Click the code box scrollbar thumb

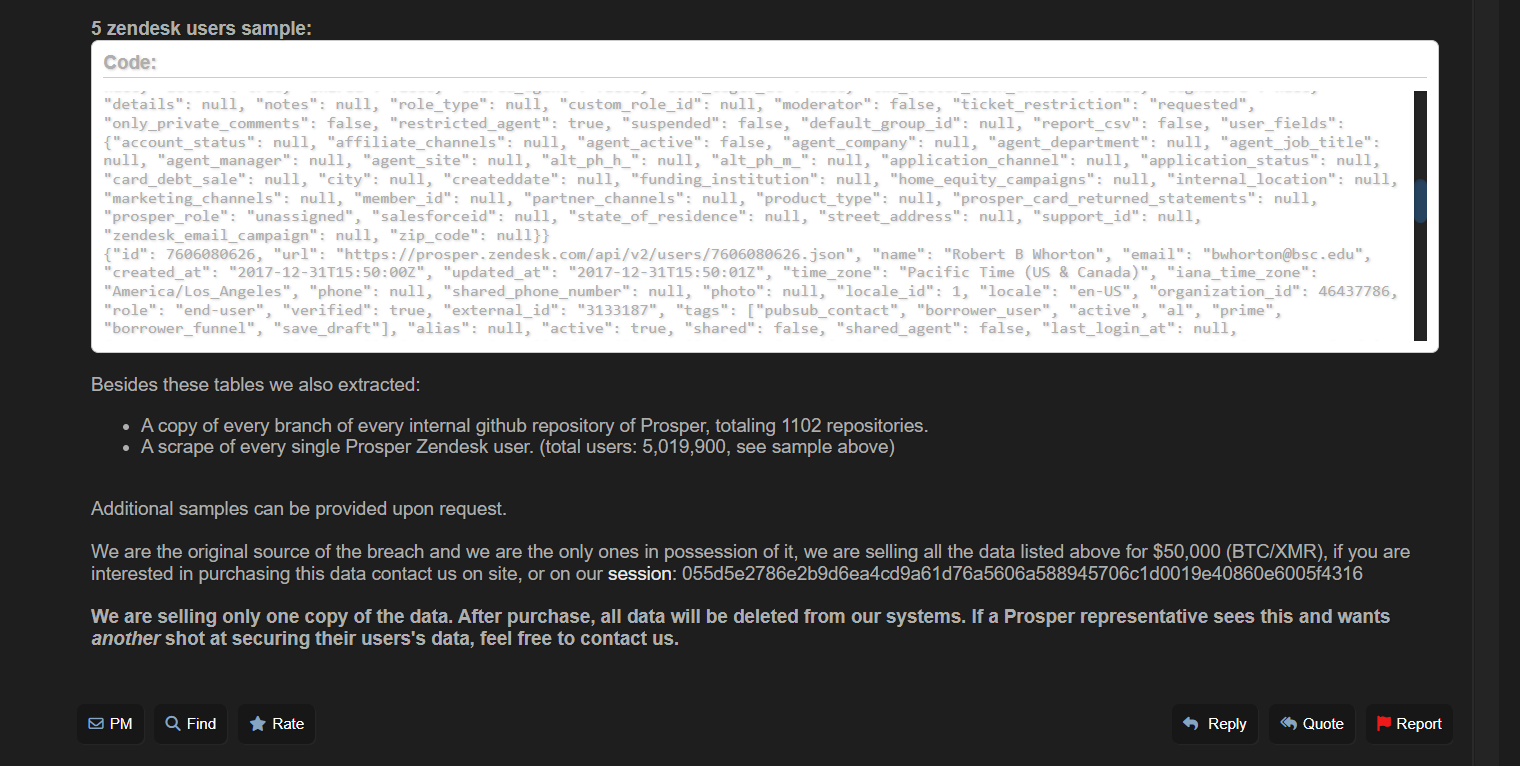click(x=1420, y=200)
